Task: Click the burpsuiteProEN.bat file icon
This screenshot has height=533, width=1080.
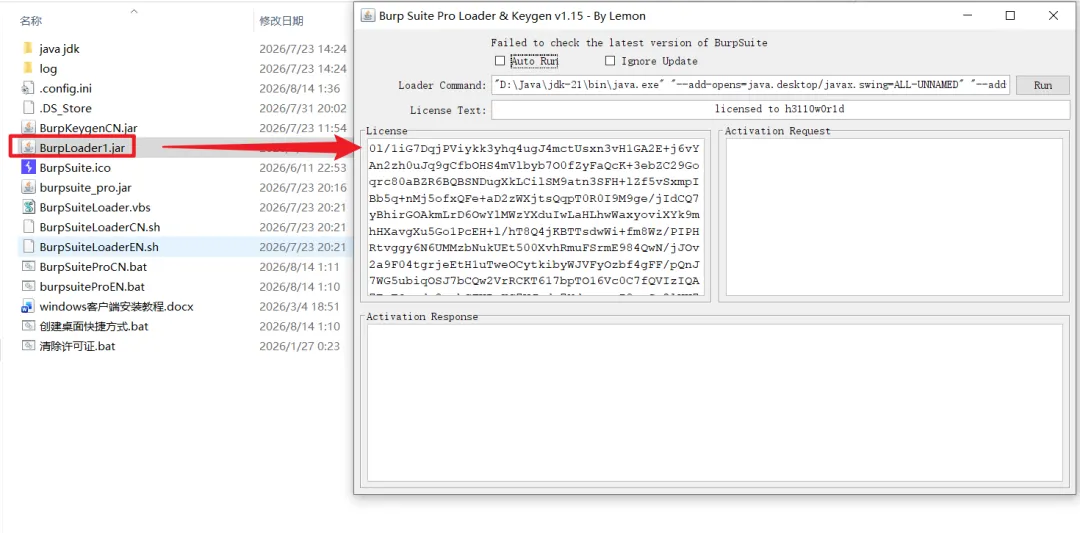Action: pos(28,286)
